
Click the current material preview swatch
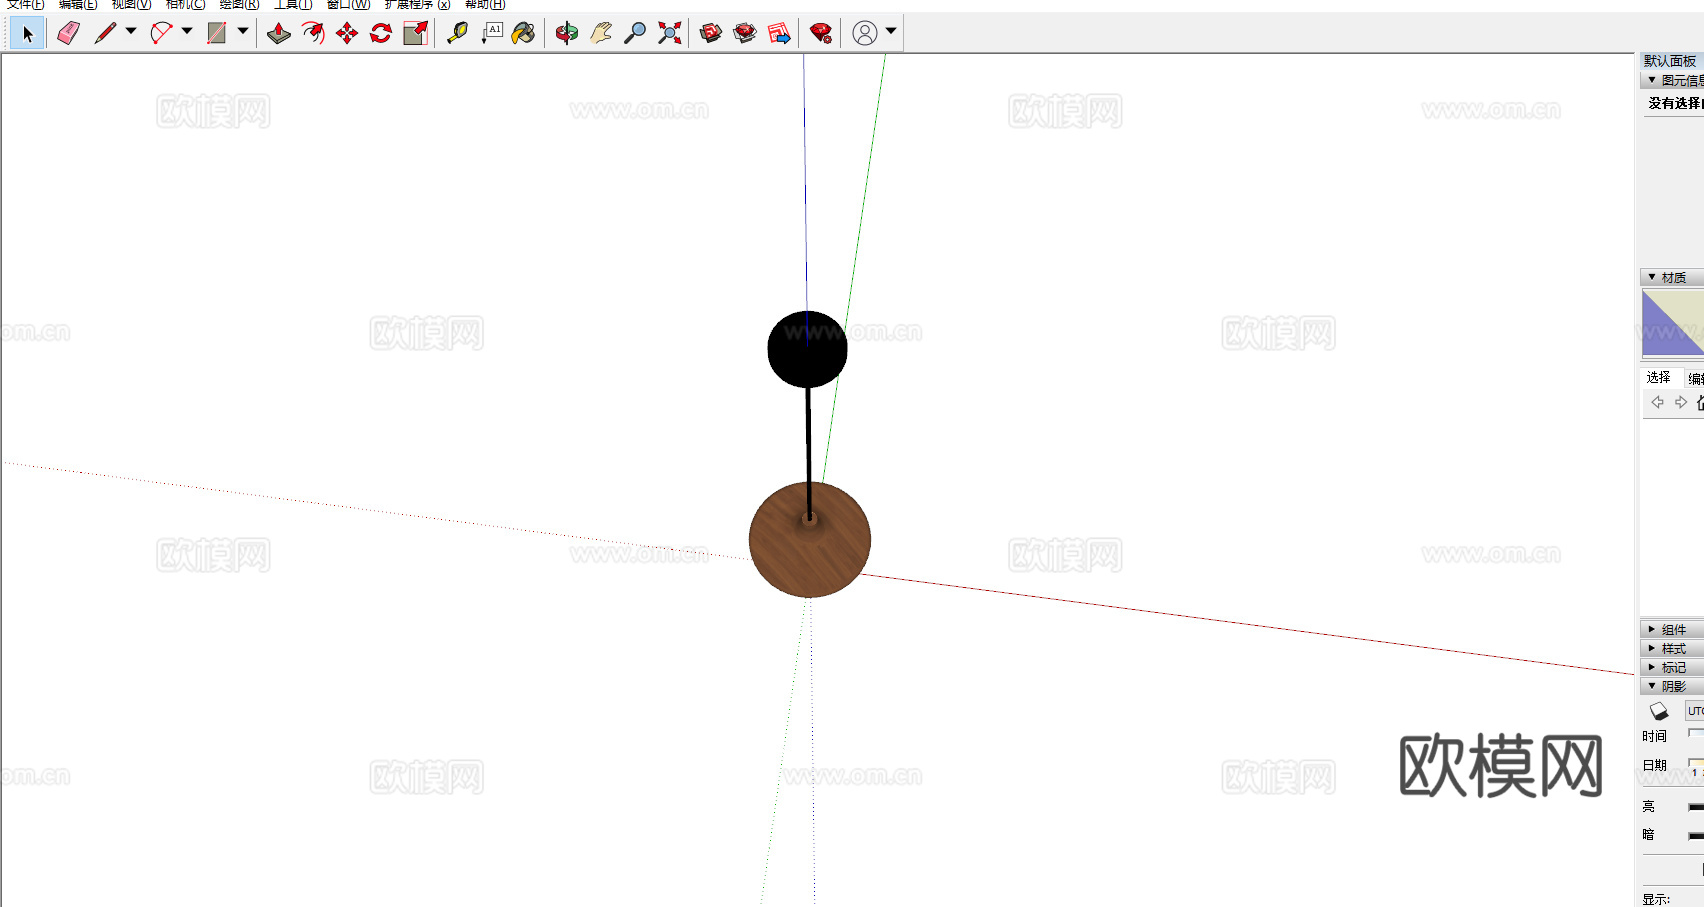[x=1673, y=322]
